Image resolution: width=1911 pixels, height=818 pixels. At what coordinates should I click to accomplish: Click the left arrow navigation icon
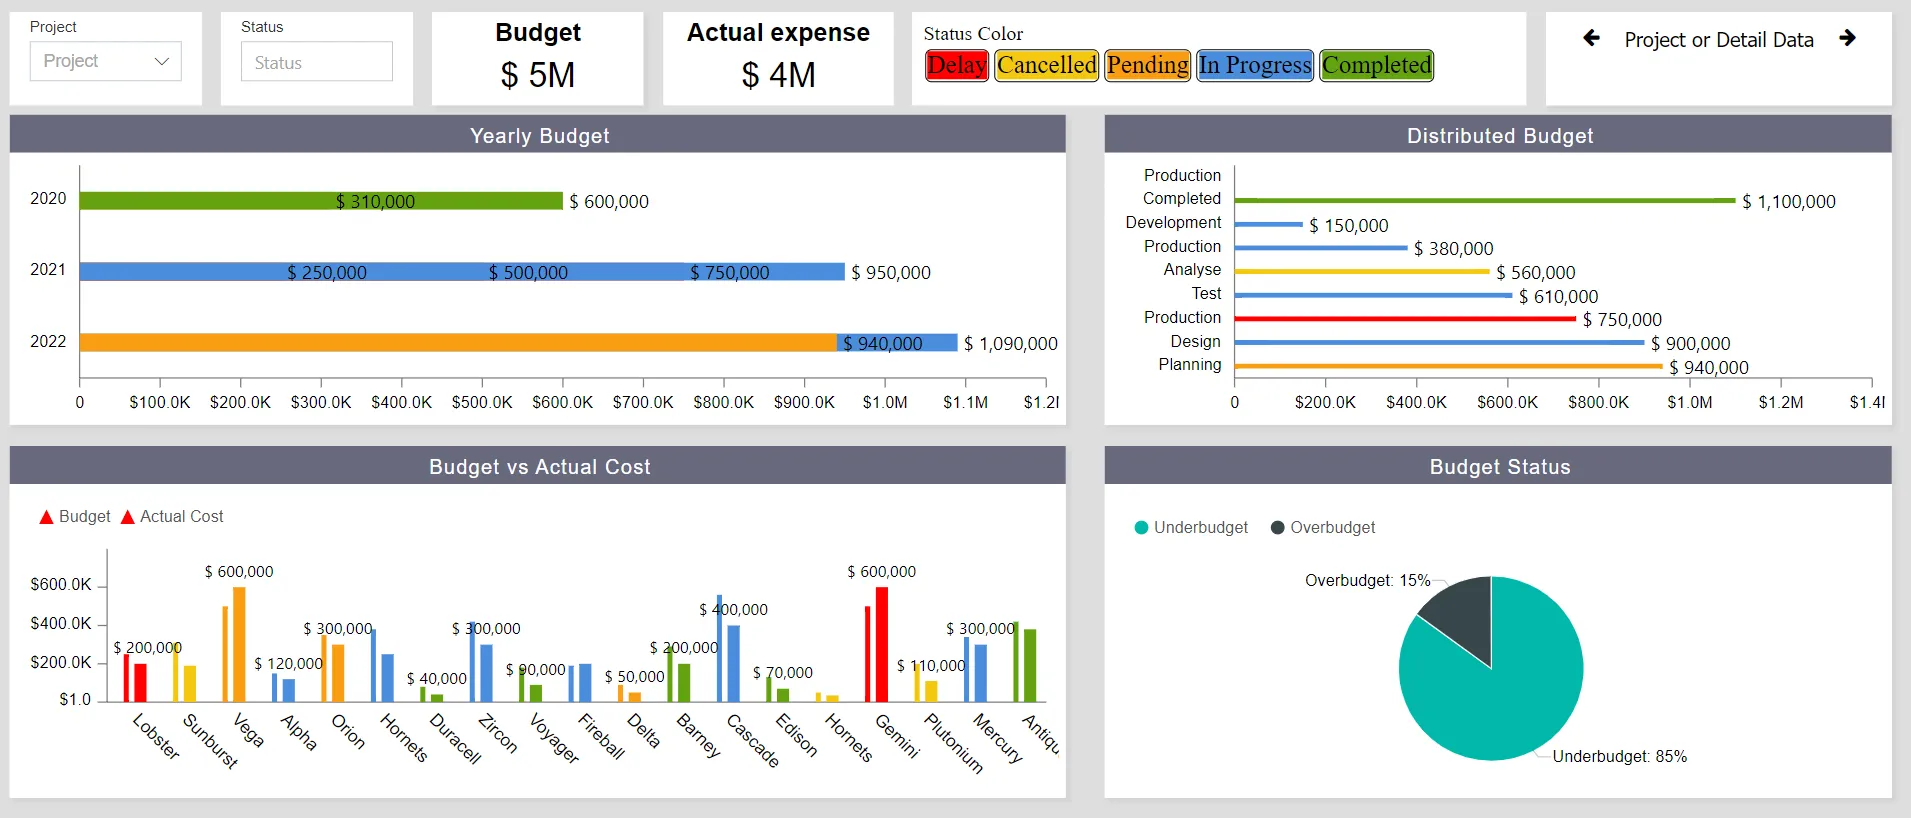[1591, 38]
